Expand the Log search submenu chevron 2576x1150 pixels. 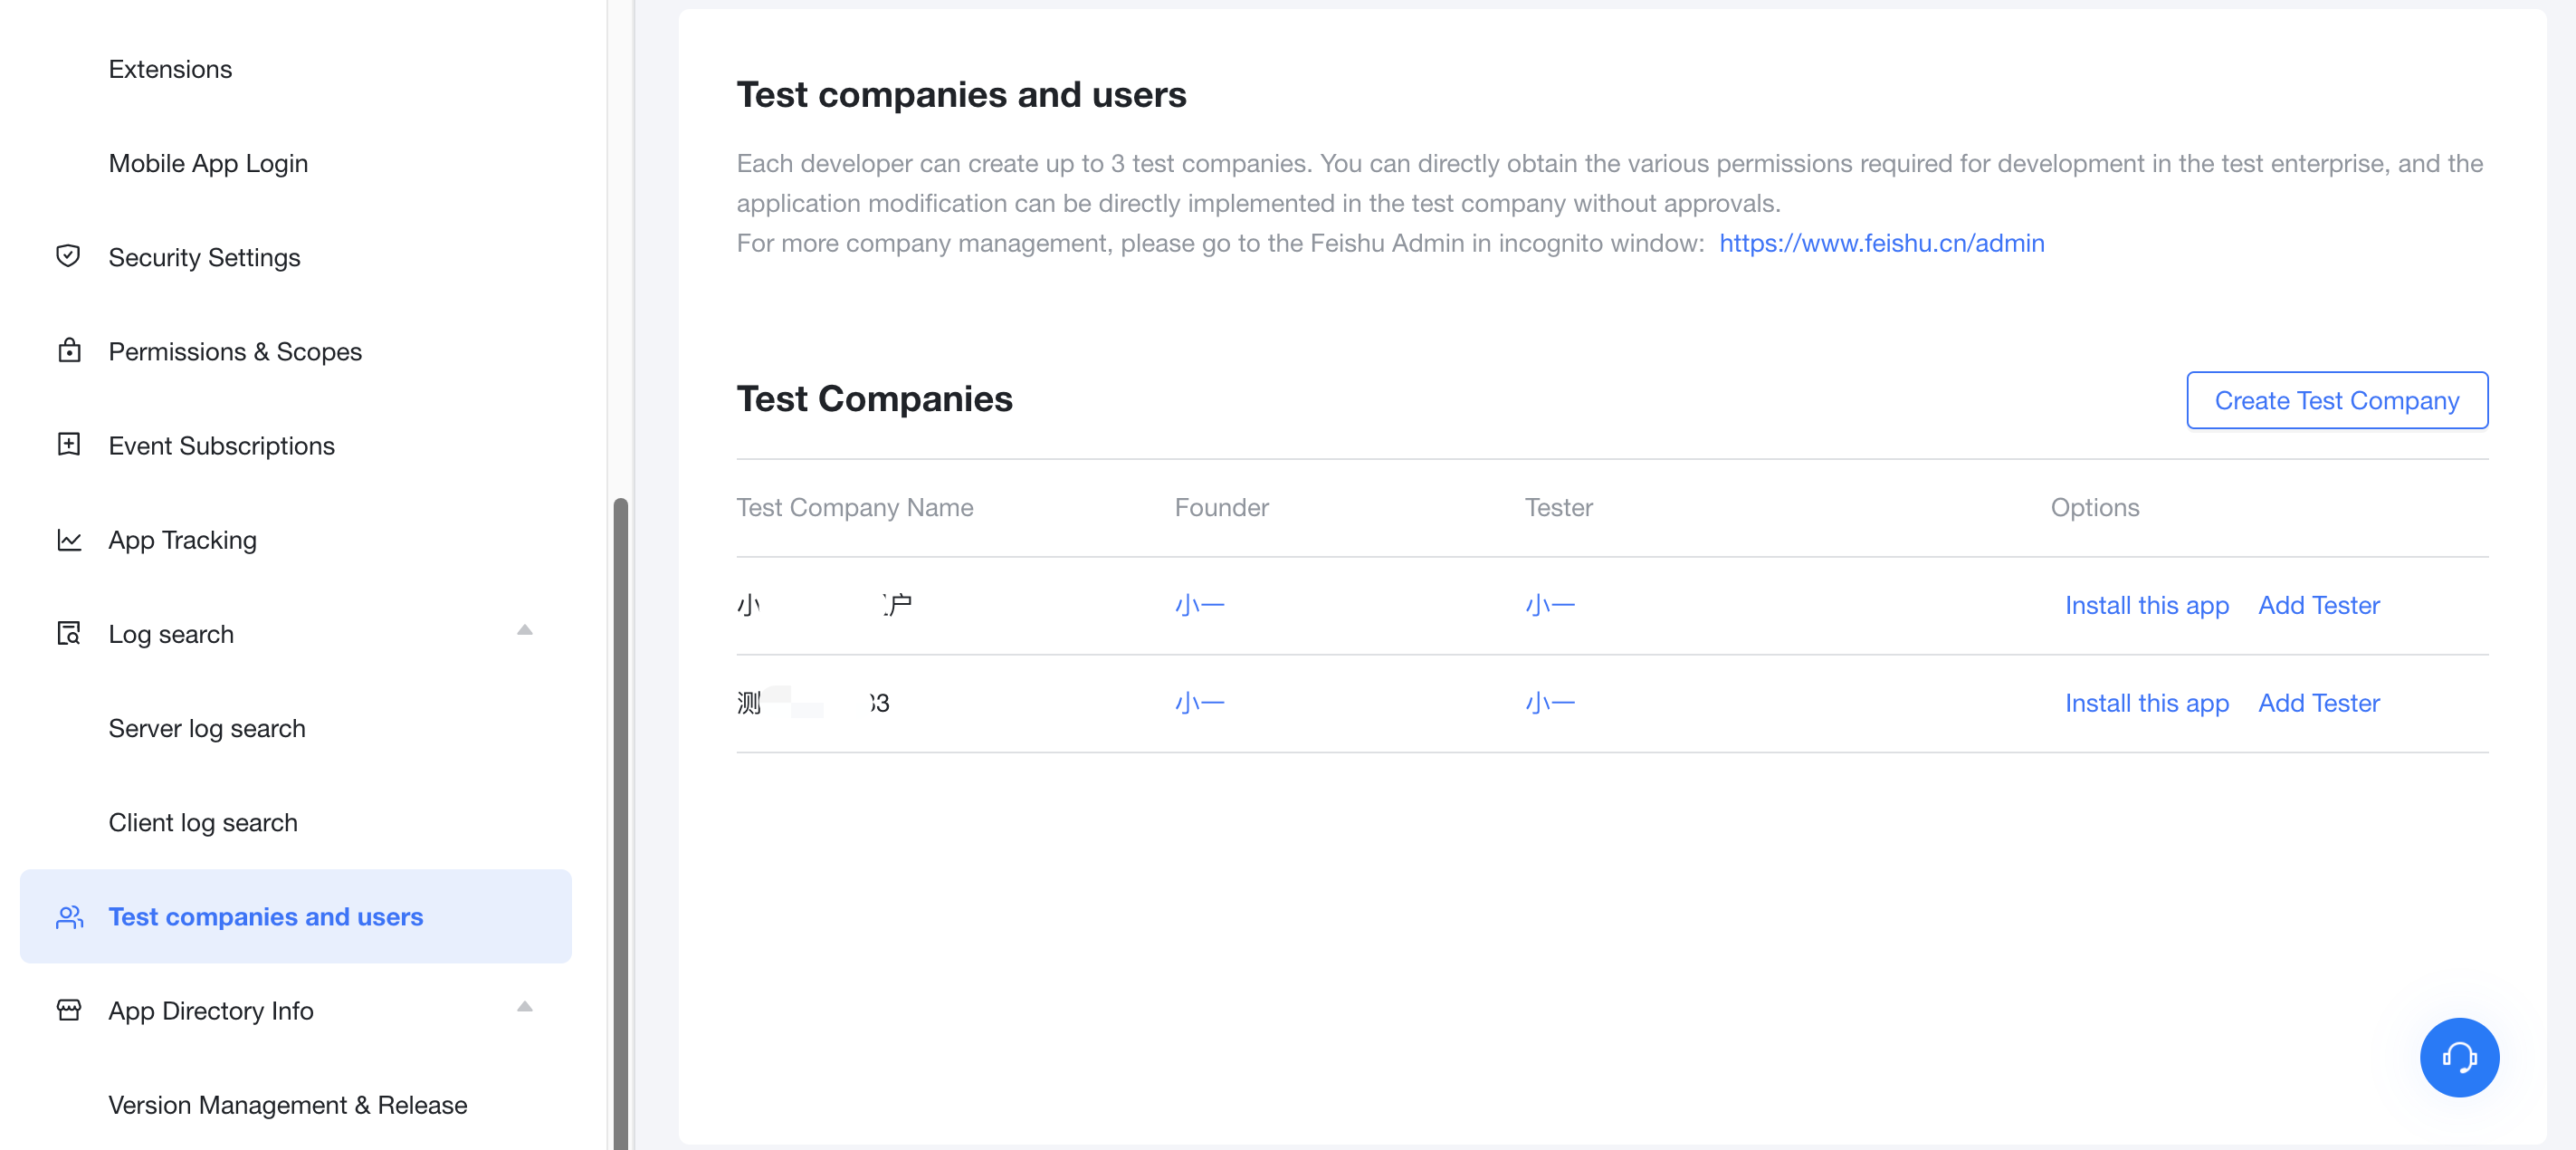525,631
